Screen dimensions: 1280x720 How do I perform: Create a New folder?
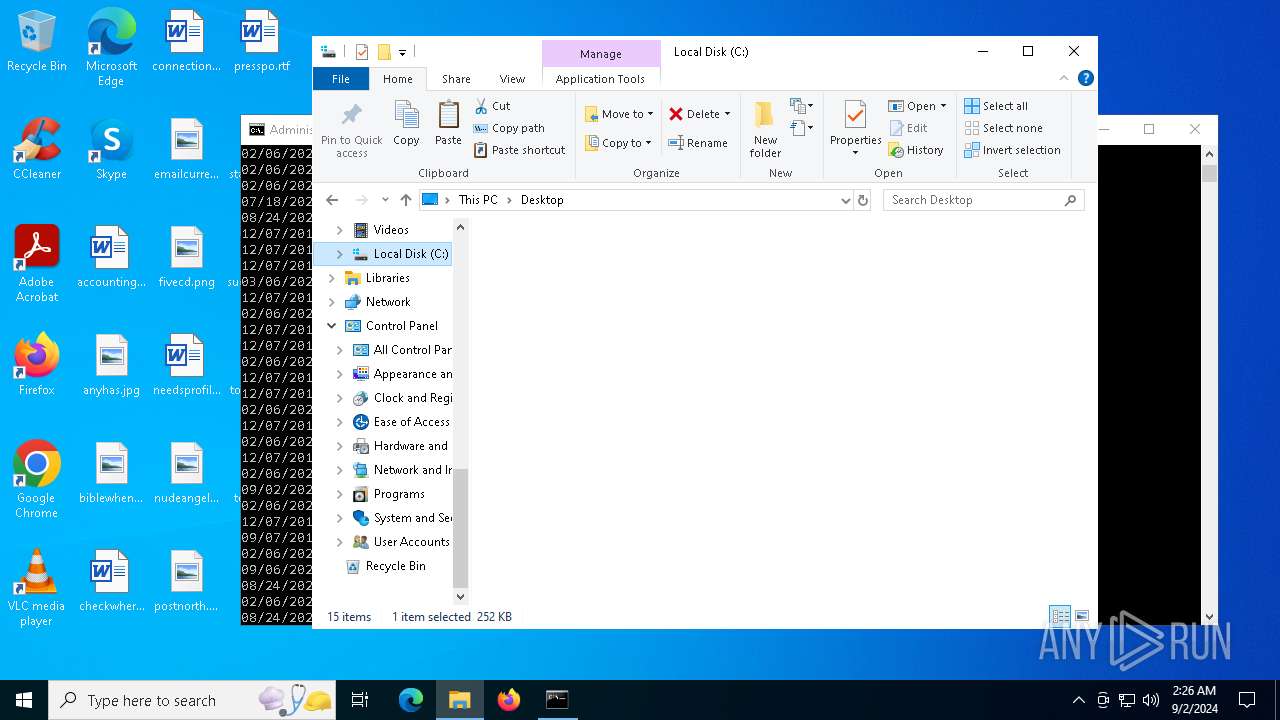[x=765, y=129]
